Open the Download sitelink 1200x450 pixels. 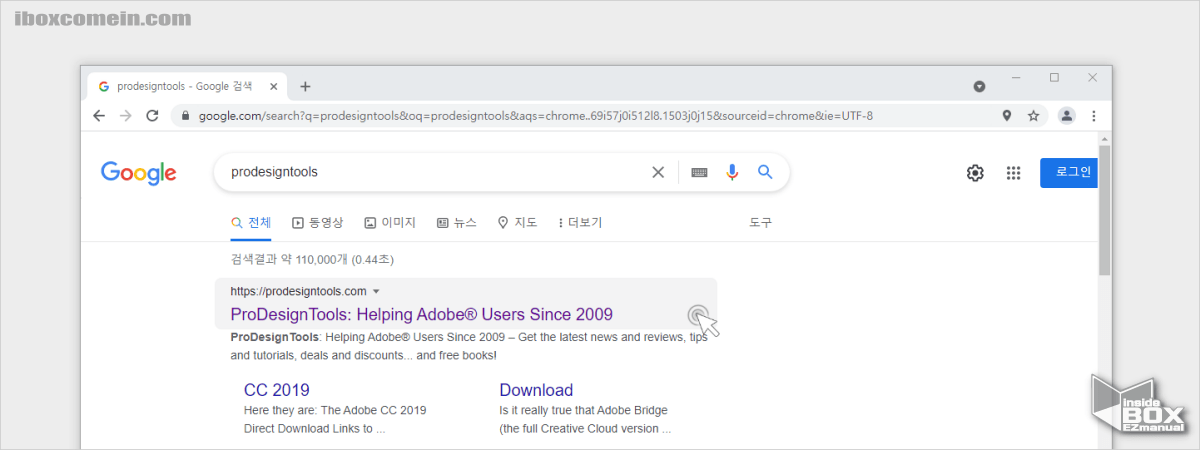point(536,390)
